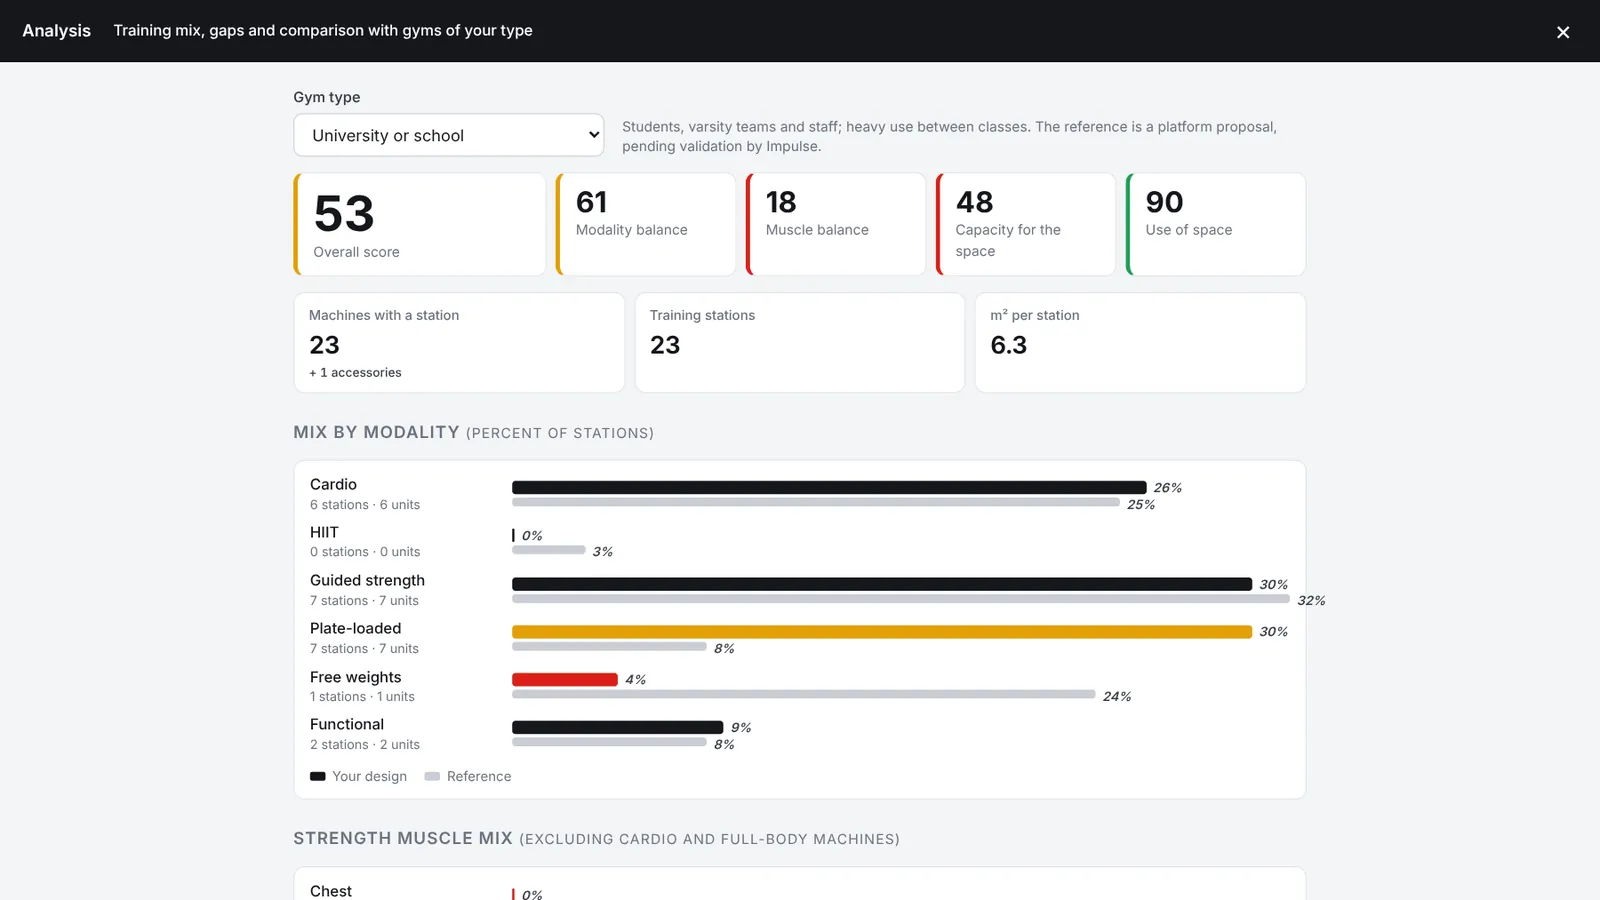Image resolution: width=1600 pixels, height=900 pixels.
Task: Click the black Your design legend swatch
Action: [318, 776]
